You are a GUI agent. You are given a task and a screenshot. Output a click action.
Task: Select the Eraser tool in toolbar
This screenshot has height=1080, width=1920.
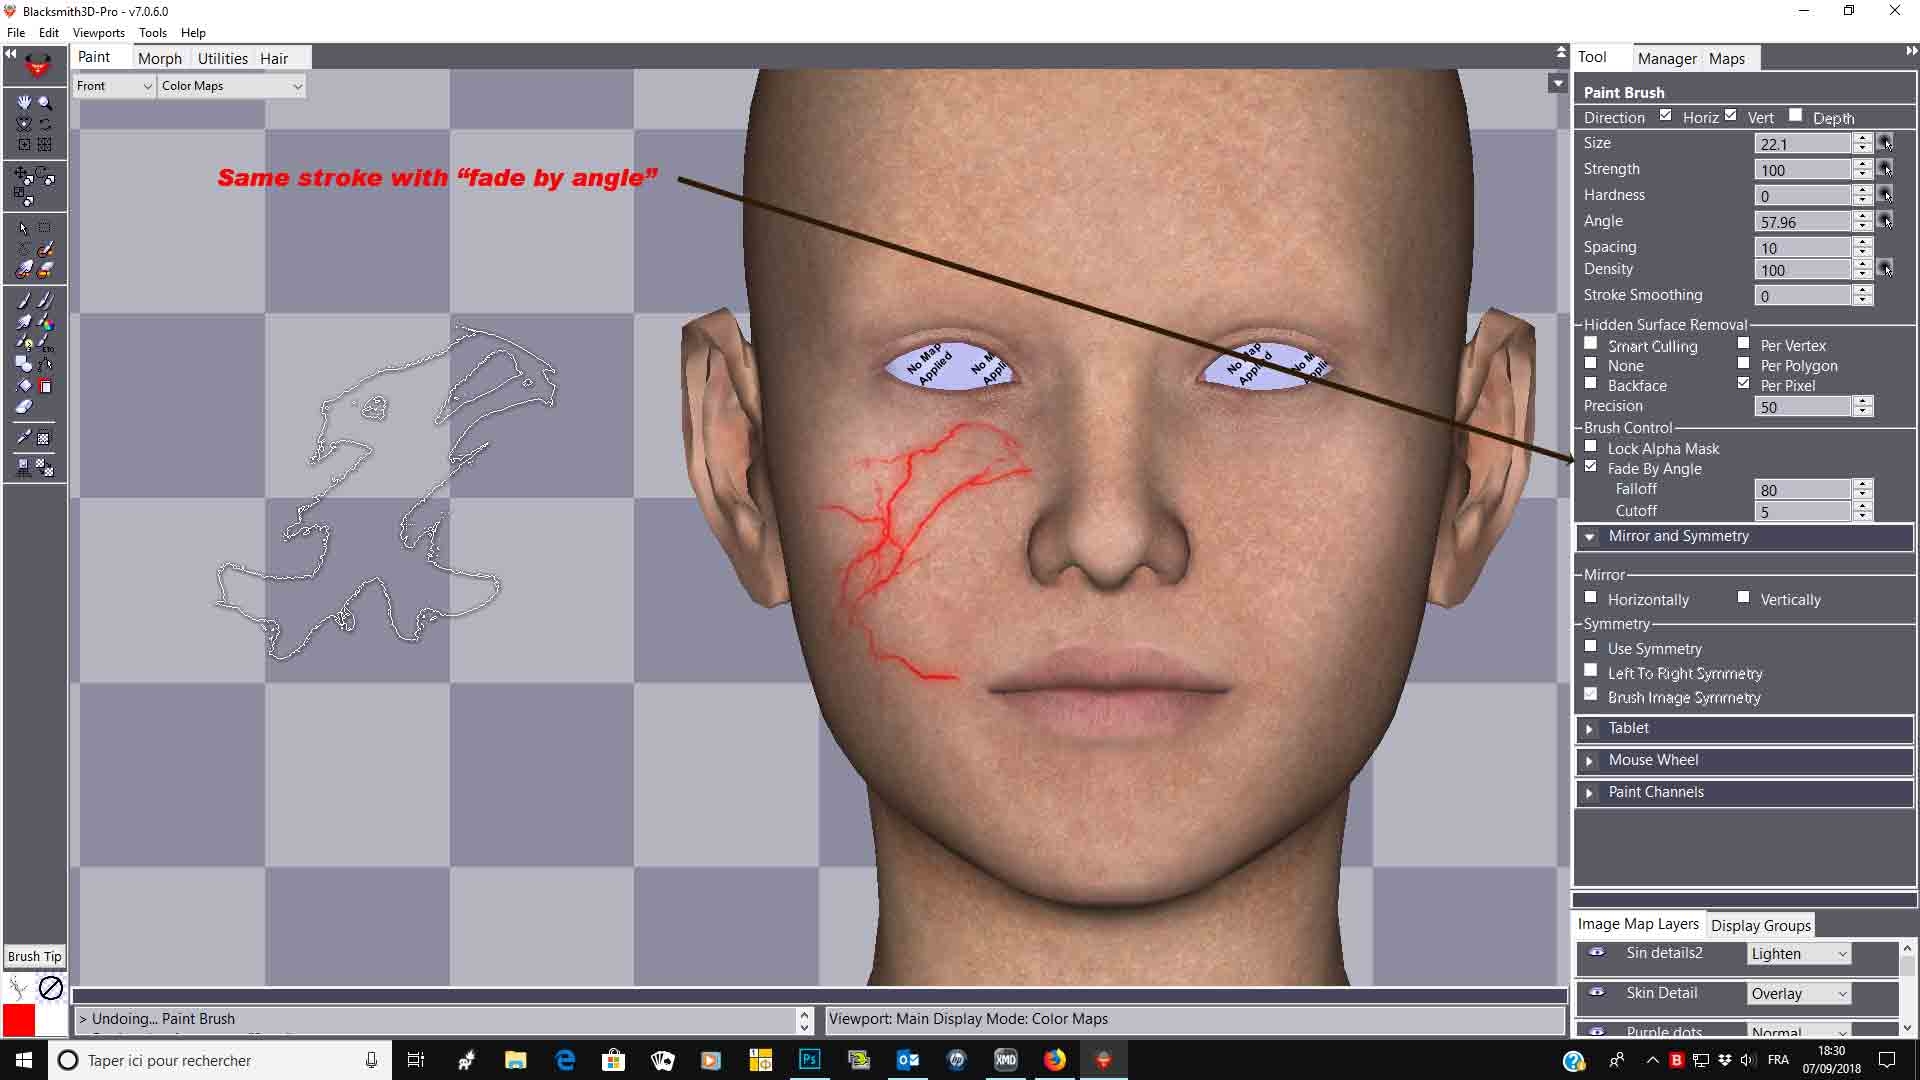pyautogui.click(x=24, y=406)
